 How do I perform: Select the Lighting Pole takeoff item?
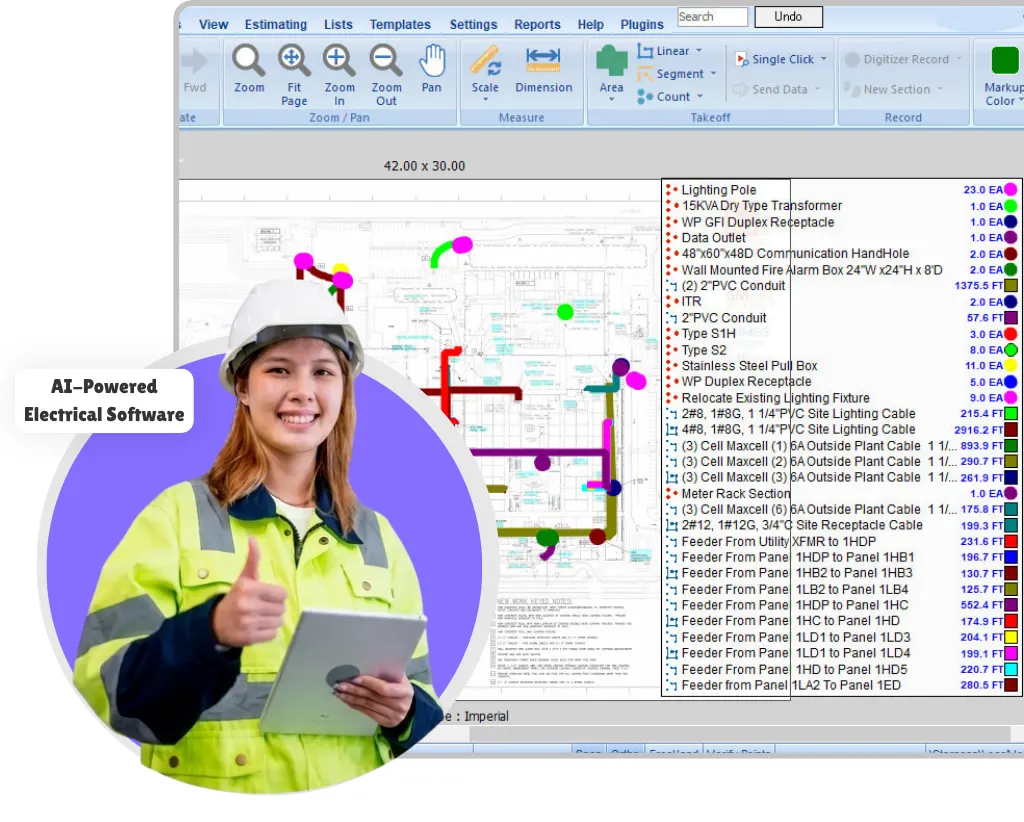(x=718, y=190)
